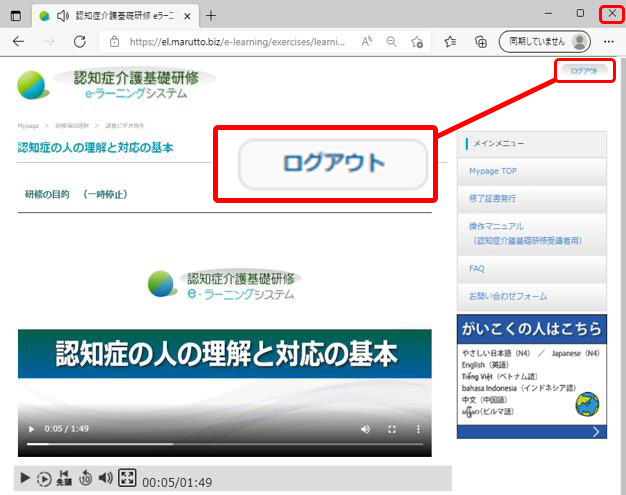This screenshot has height=495, width=626.
Task: Open the video's three-dot options menu
Action: [418, 429]
